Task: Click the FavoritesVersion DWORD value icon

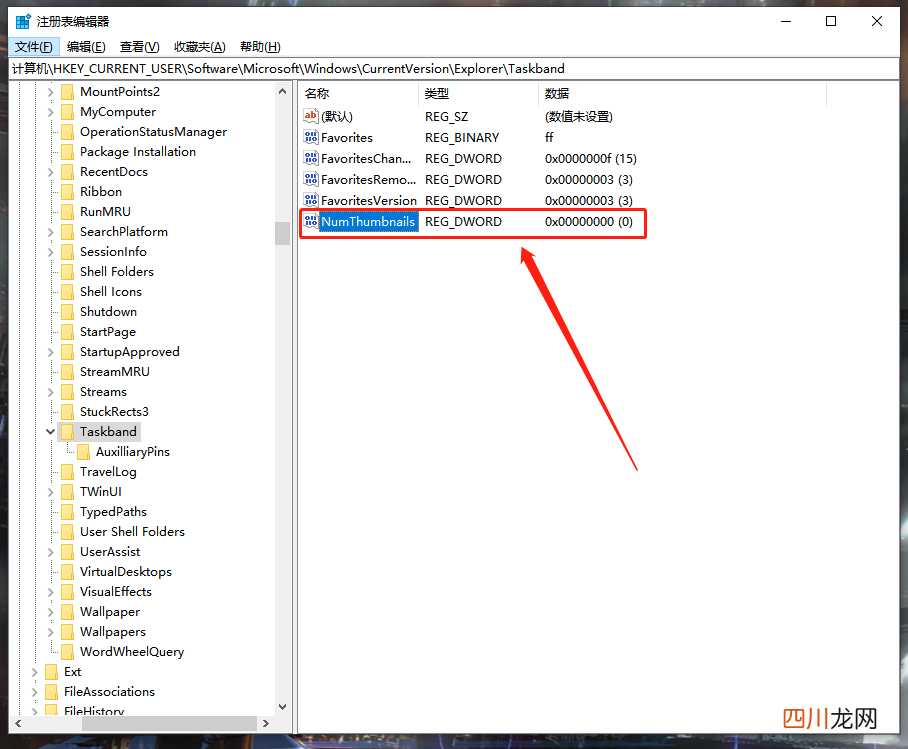Action: (x=311, y=200)
